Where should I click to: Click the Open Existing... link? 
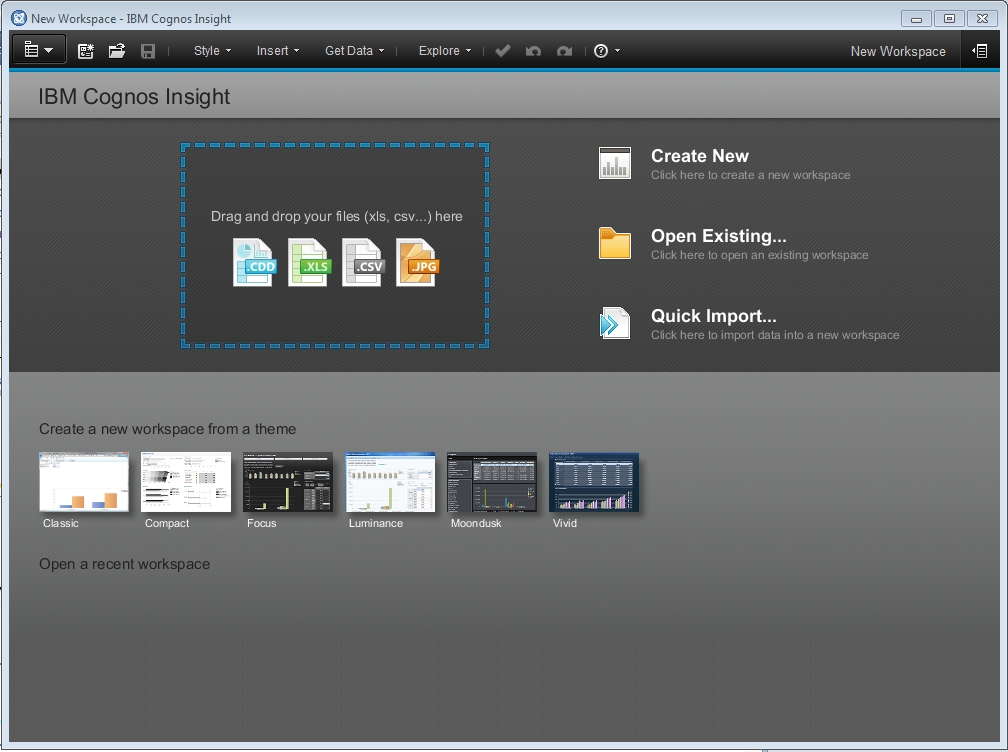pos(718,236)
